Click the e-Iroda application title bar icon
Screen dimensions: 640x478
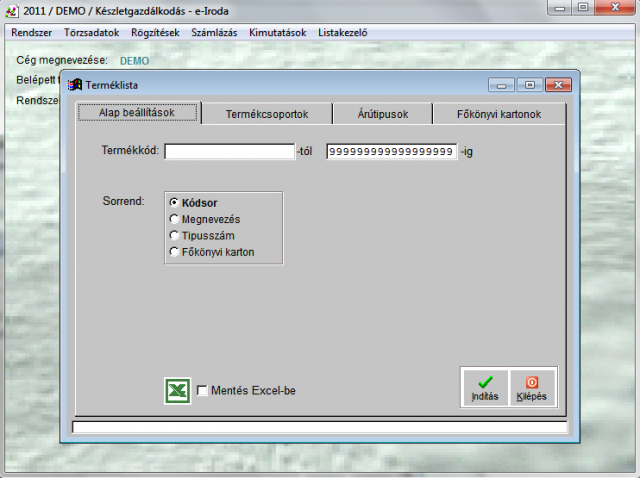tap(11, 10)
